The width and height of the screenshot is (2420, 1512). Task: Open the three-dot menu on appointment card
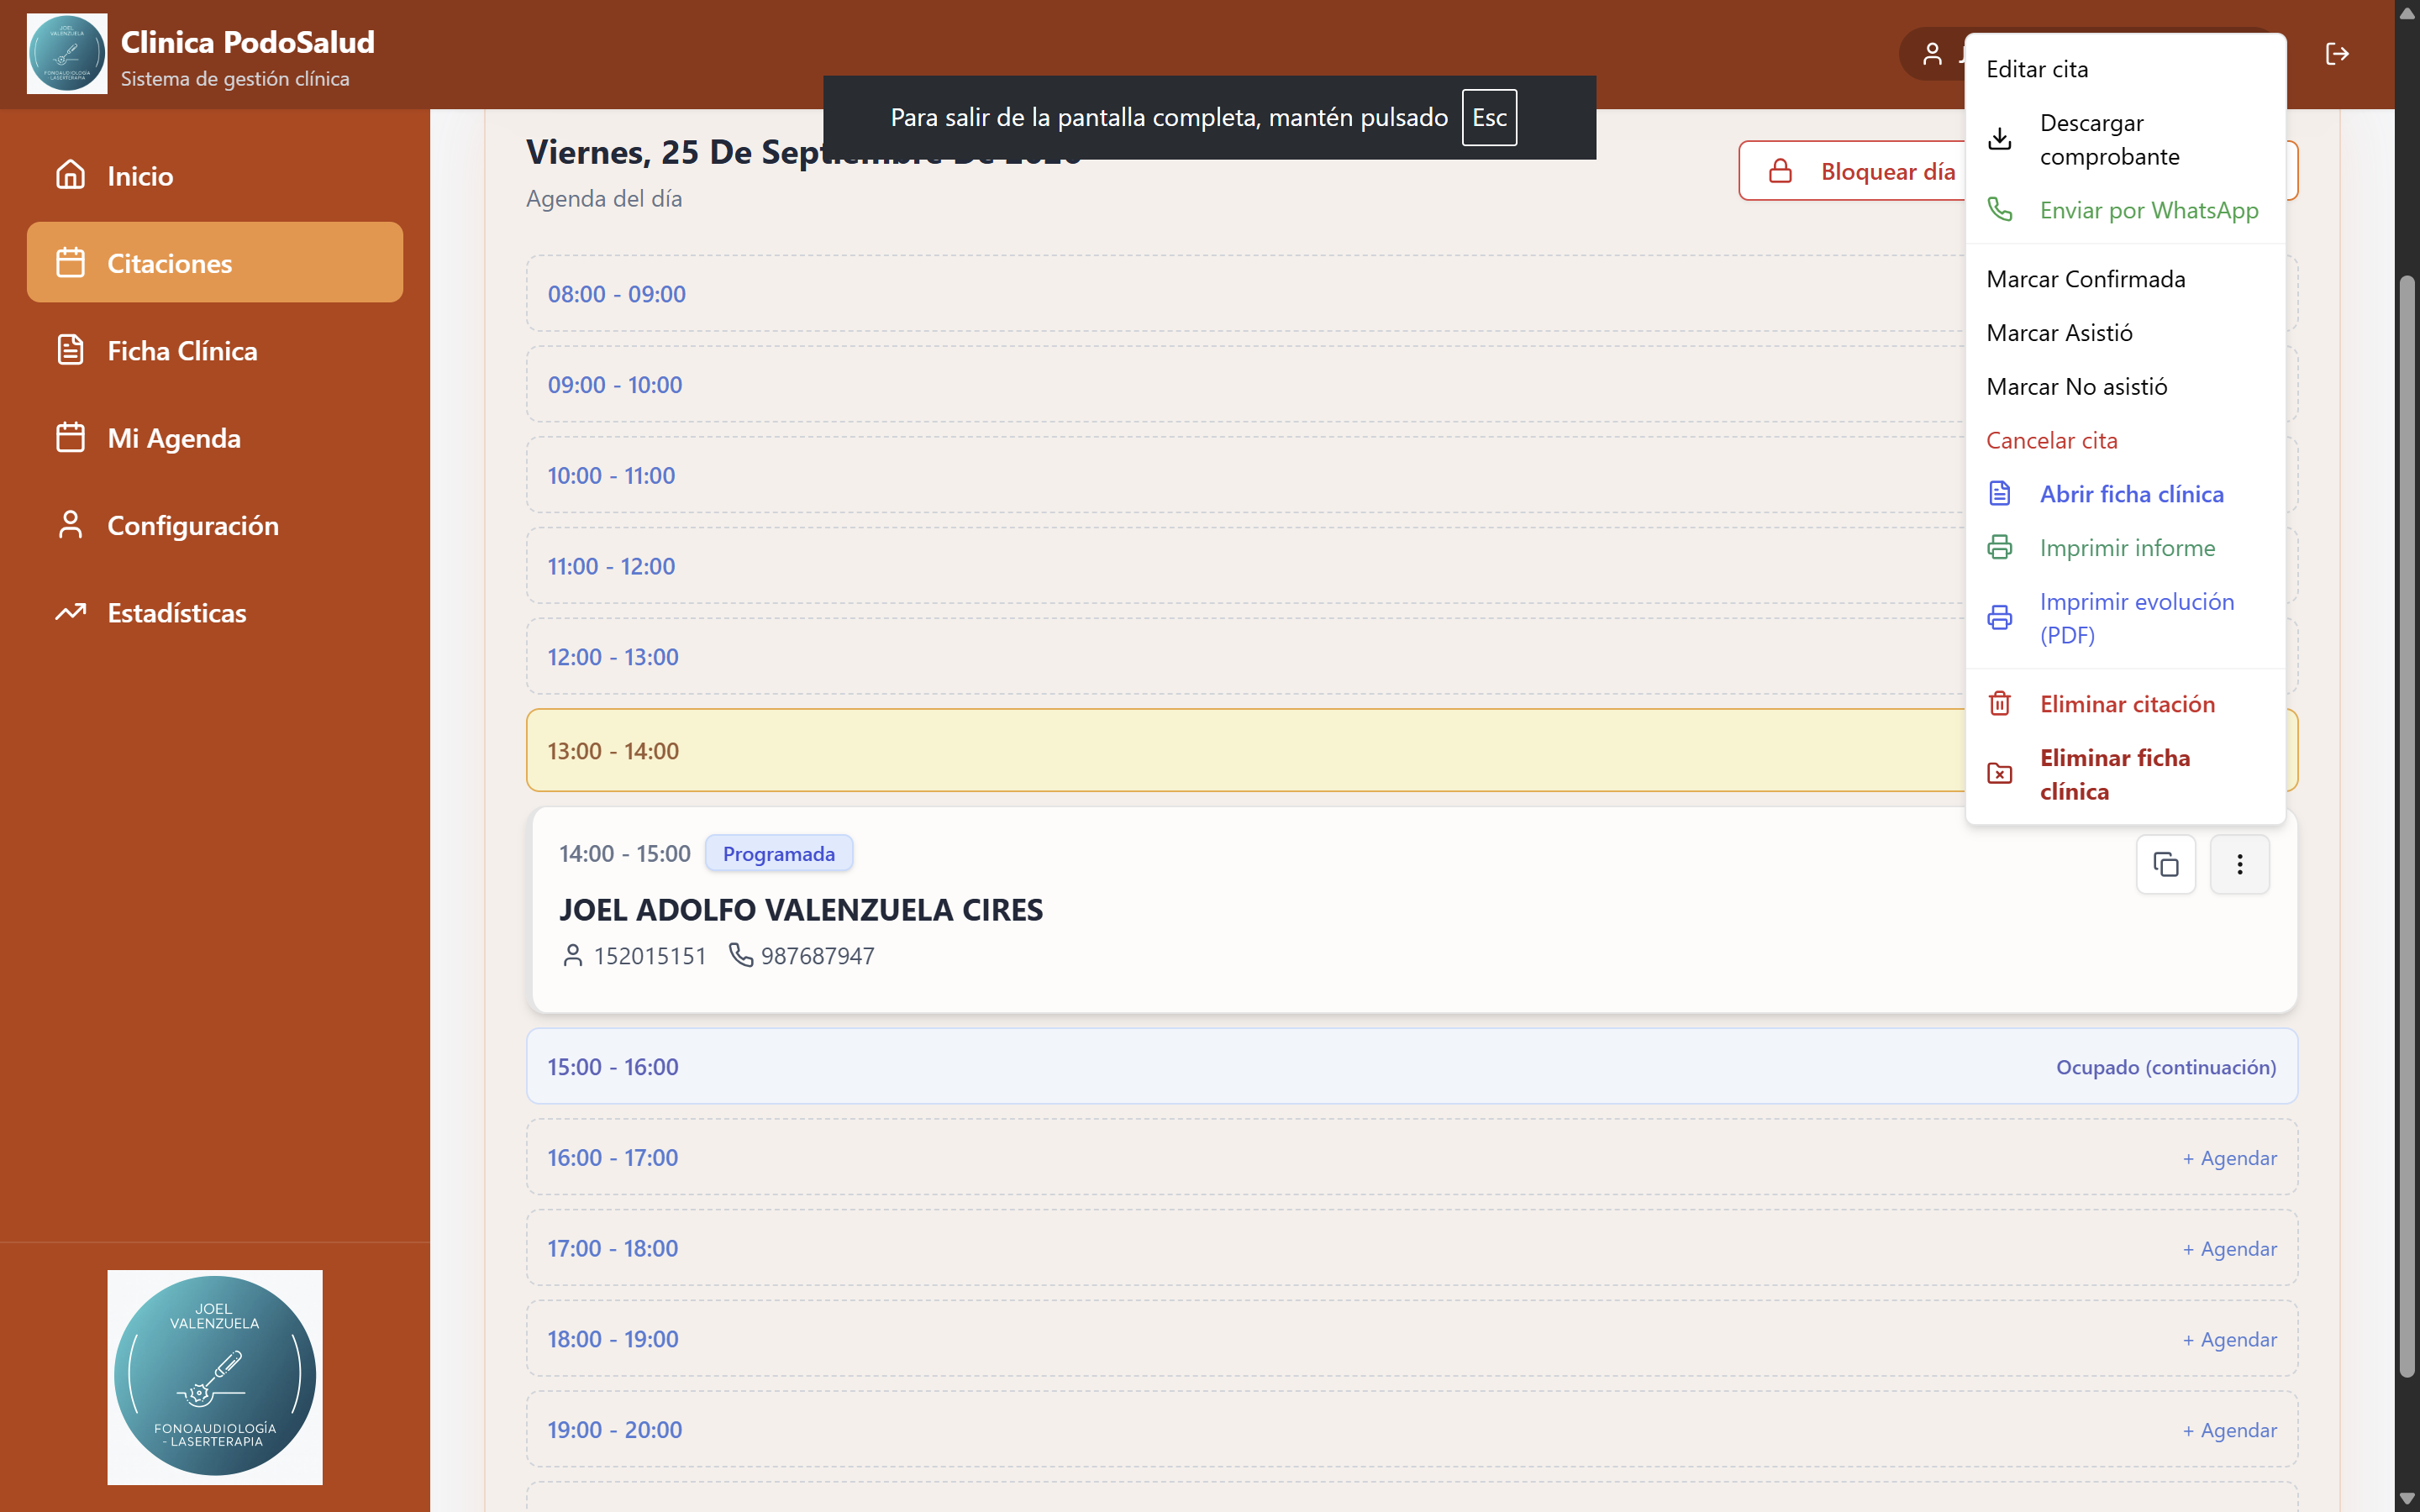[2239, 864]
